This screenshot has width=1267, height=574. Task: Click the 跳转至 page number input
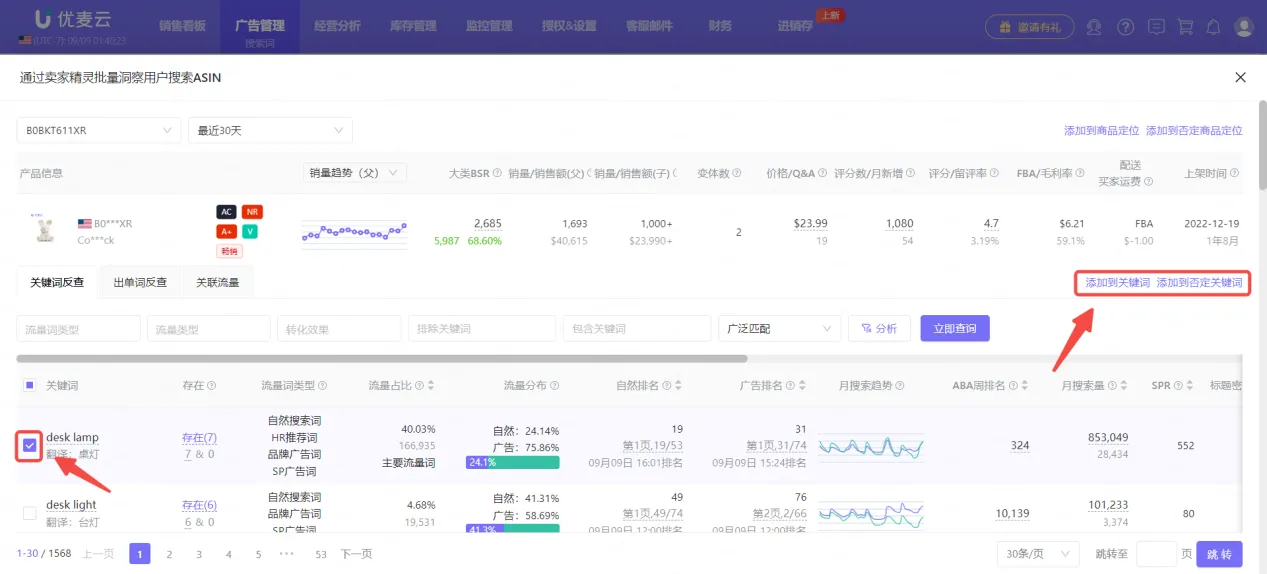point(1157,554)
